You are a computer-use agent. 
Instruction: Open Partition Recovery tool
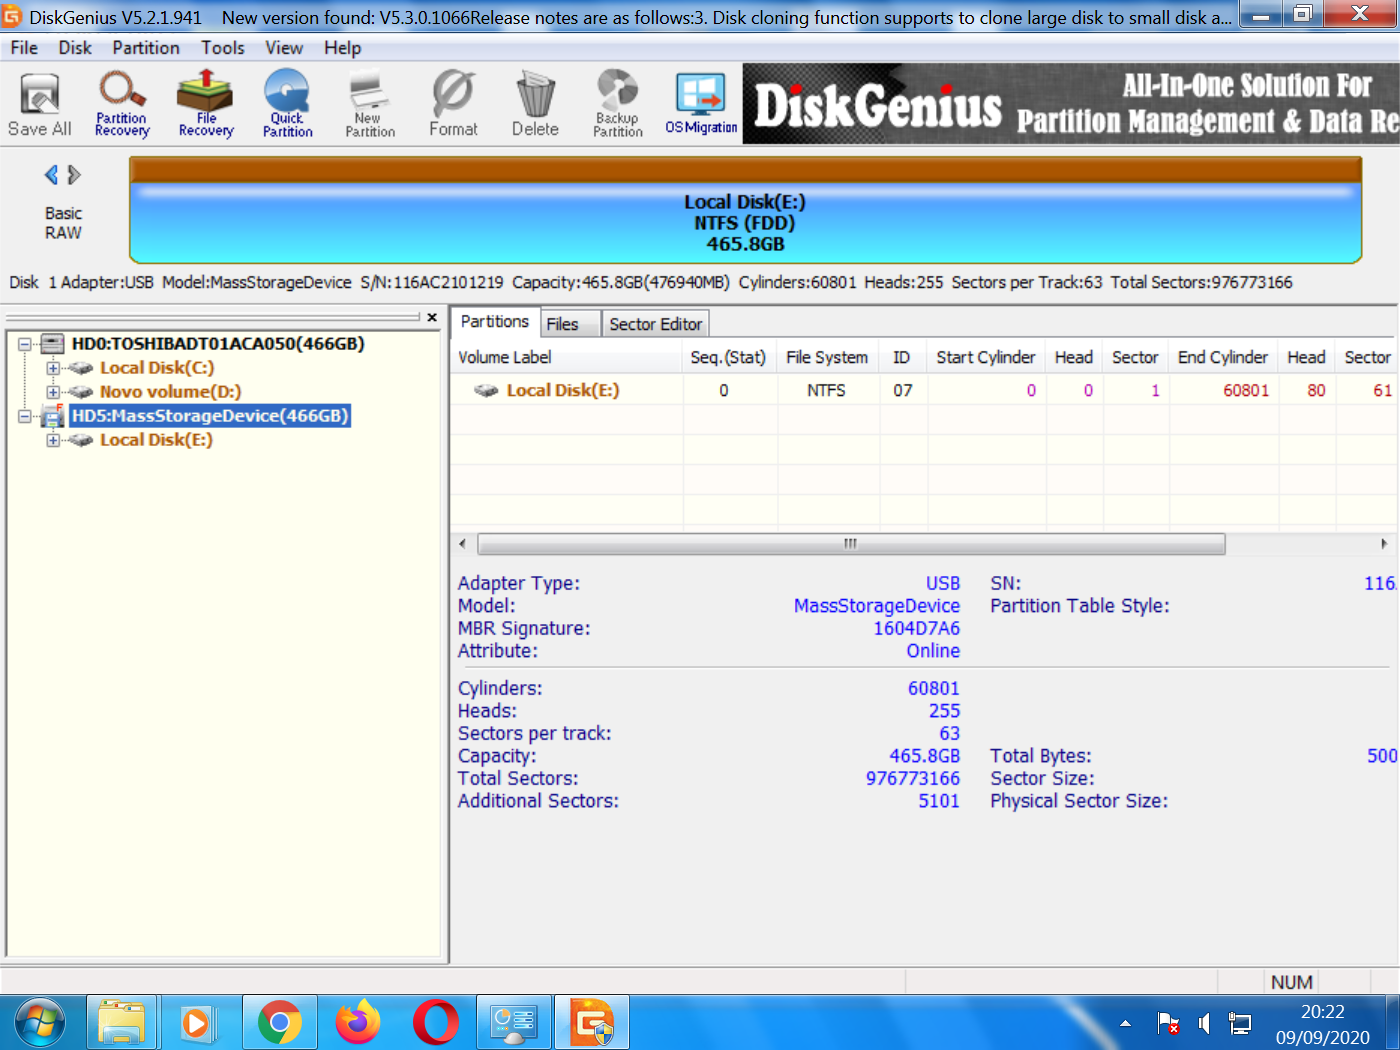point(122,104)
